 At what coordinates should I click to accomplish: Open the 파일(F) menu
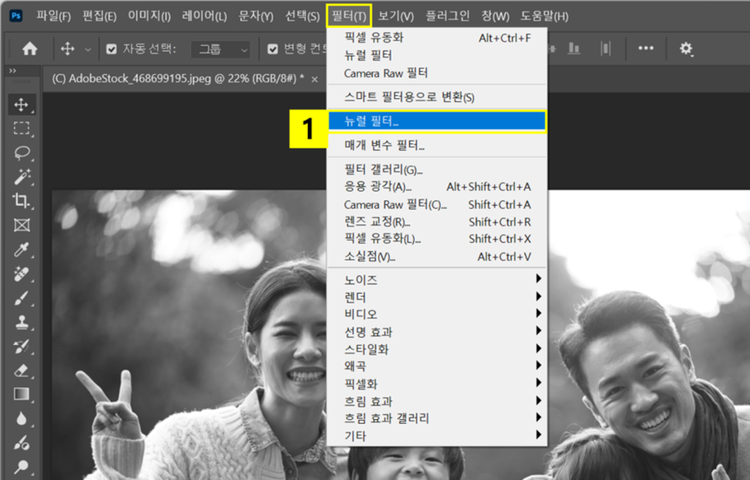(x=53, y=16)
